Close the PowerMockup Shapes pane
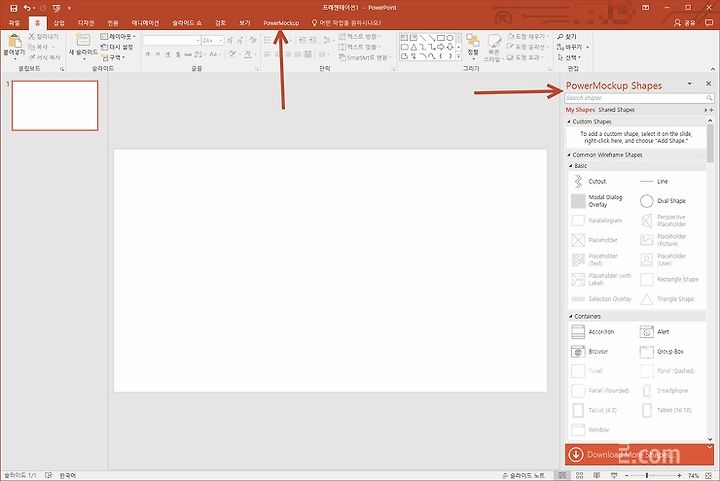The width and height of the screenshot is (720, 481). click(x=709, y=84)
